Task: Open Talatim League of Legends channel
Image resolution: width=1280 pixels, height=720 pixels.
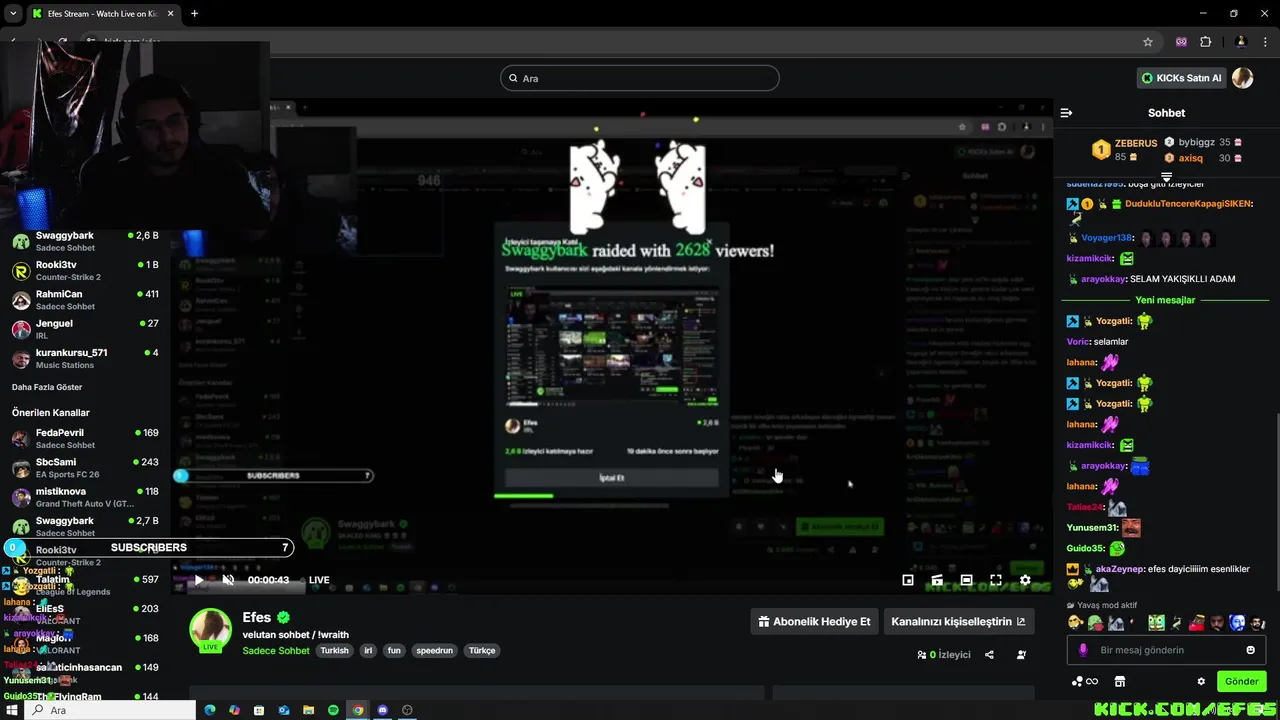Action: 85,585
